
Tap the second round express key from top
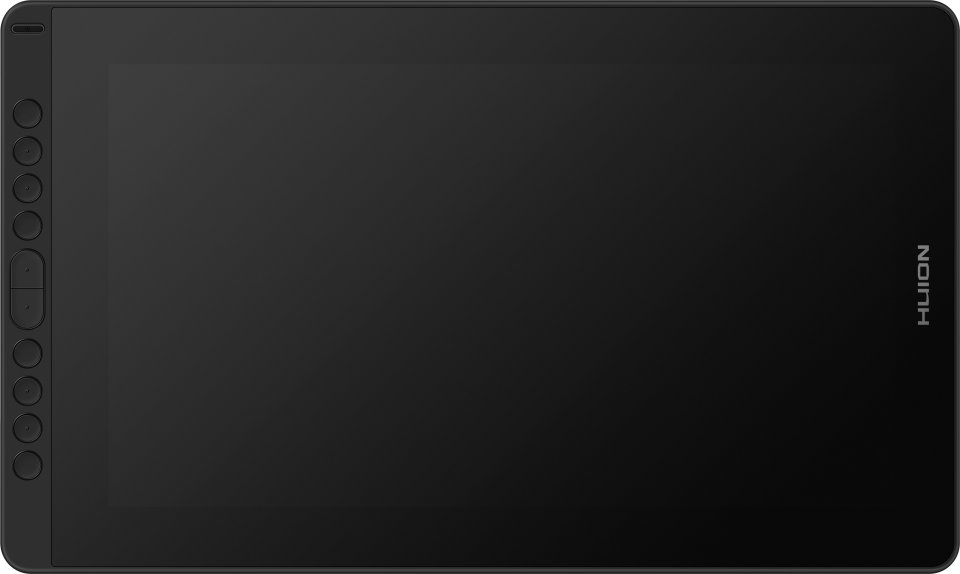click(28, 151)
